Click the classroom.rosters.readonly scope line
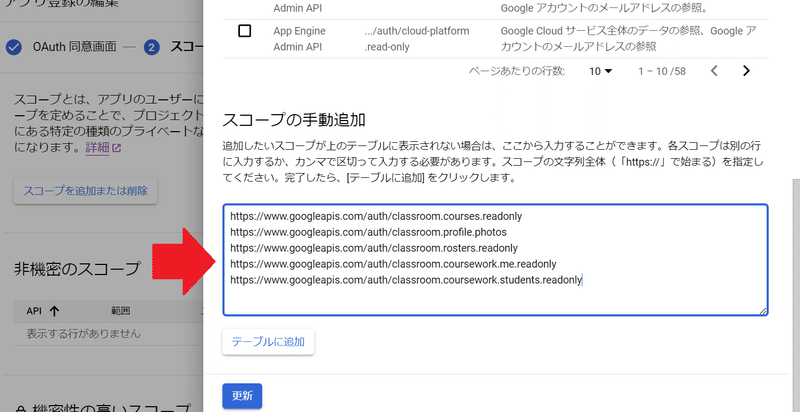 pyautogui.click(x=374, y=248)
